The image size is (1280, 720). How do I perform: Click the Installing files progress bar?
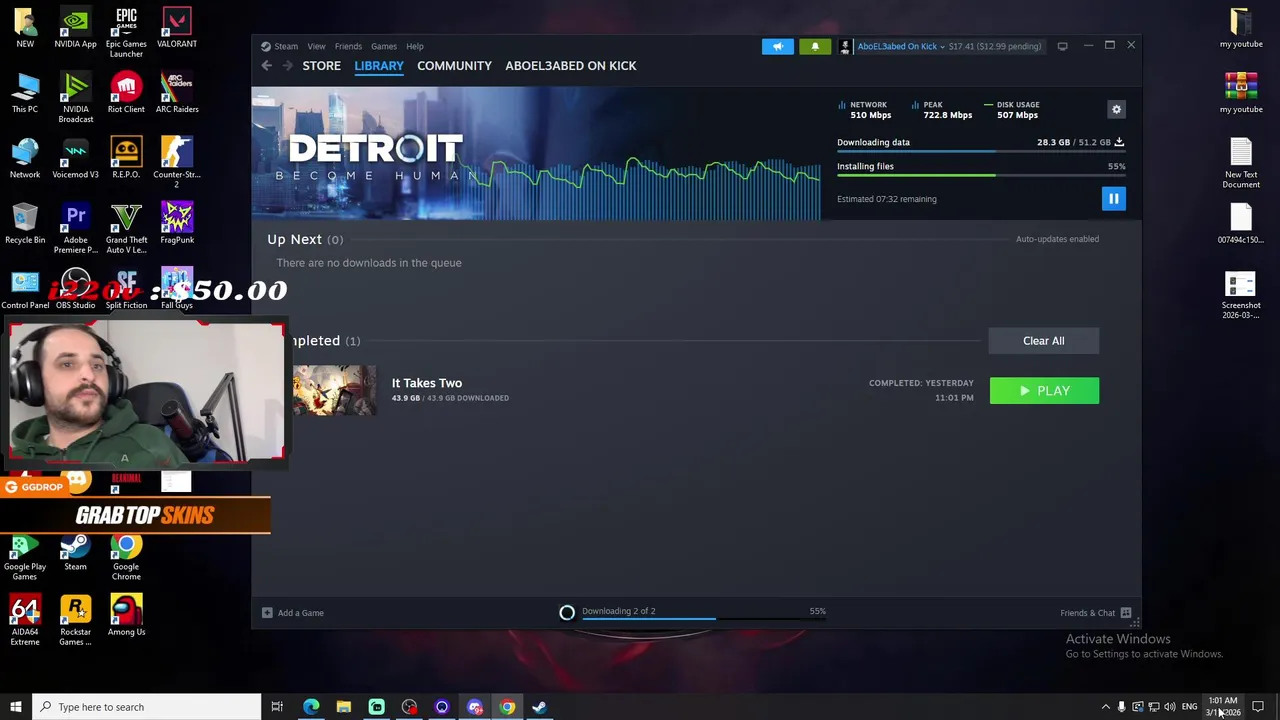pyautogui.click(x=980, y=176)
